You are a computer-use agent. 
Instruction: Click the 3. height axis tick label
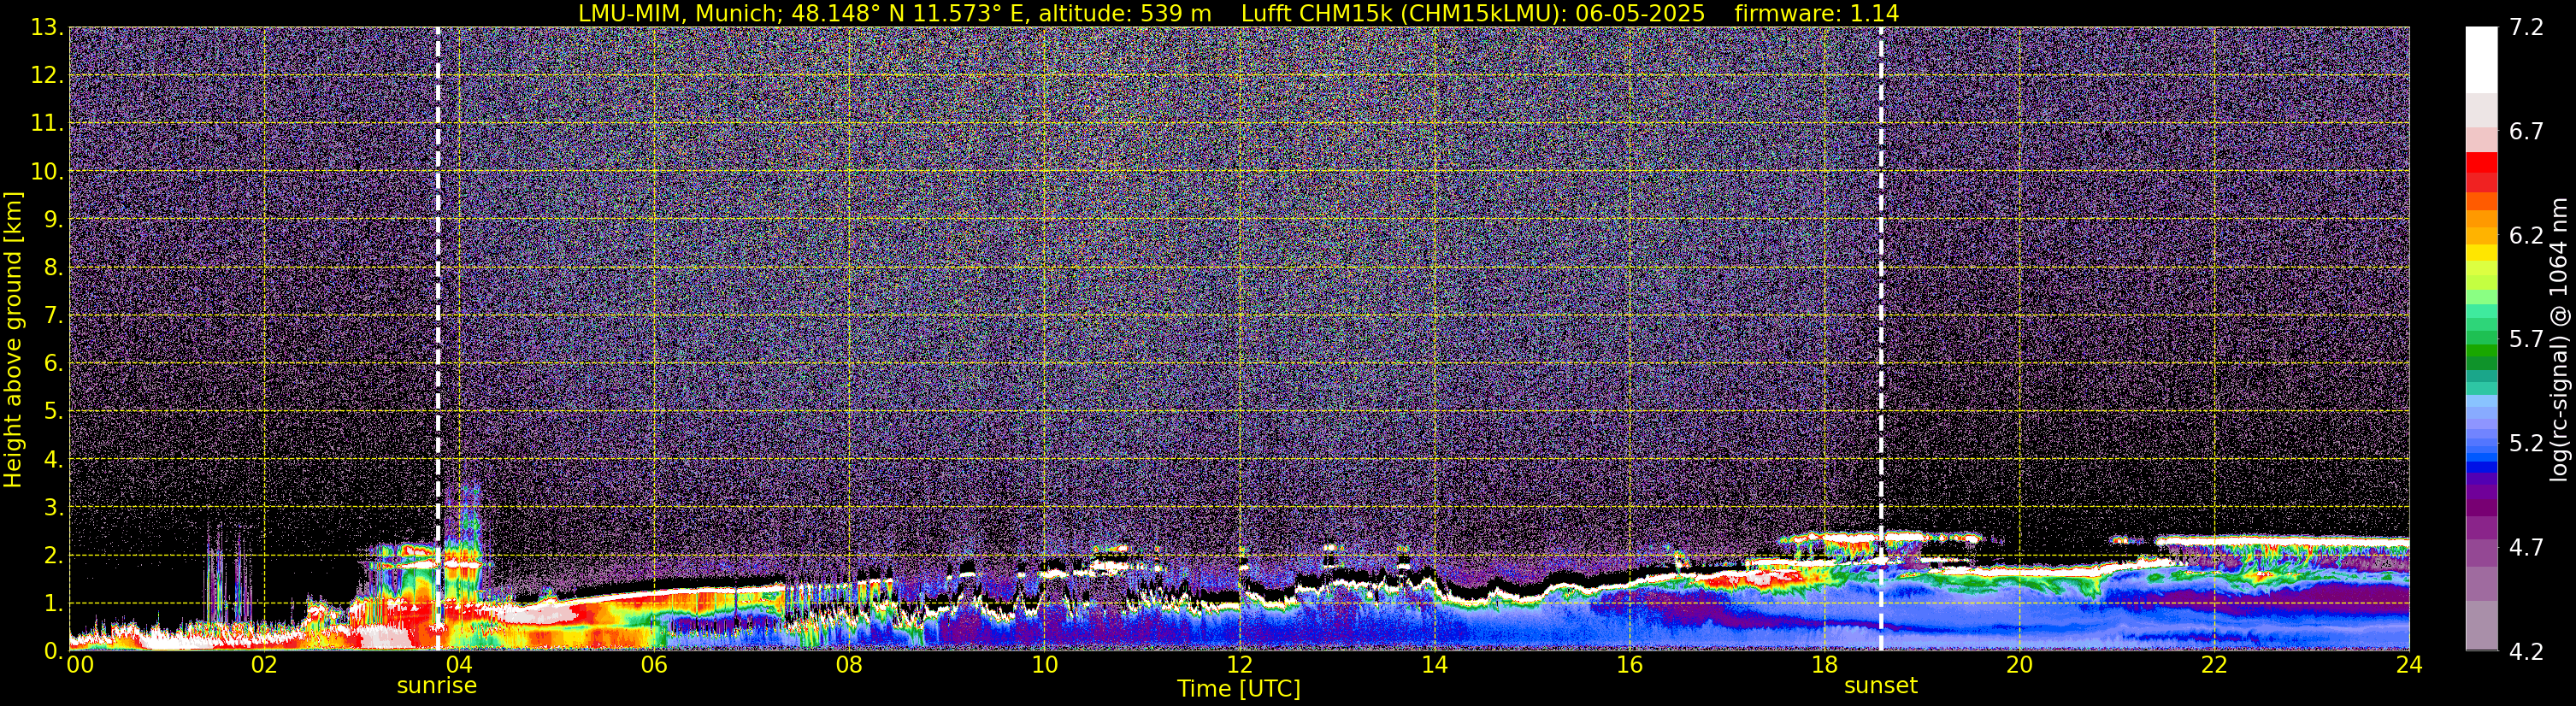[54, 507]
